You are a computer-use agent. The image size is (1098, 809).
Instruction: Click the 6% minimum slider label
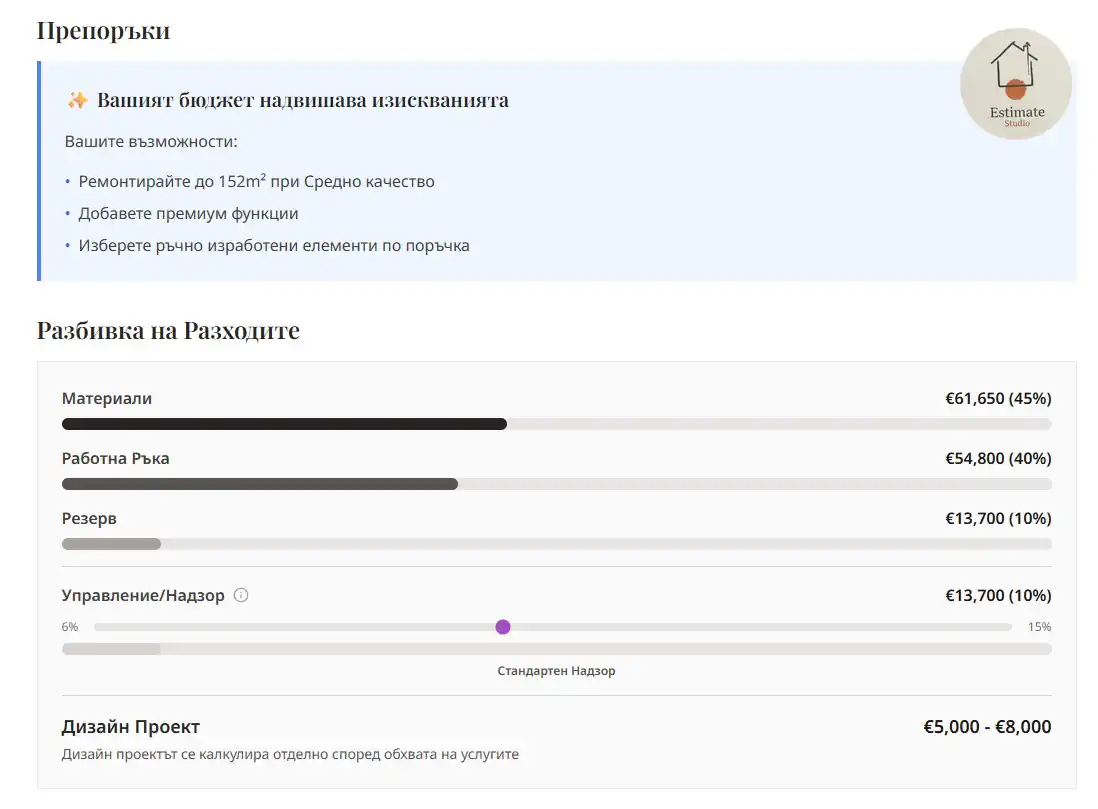click(70, 627)
